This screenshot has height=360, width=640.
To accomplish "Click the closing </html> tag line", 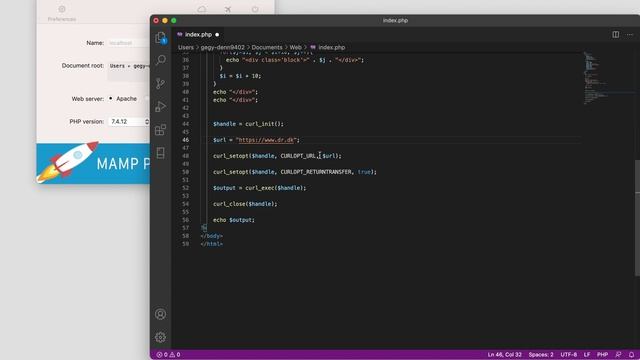I will point(211,244).
